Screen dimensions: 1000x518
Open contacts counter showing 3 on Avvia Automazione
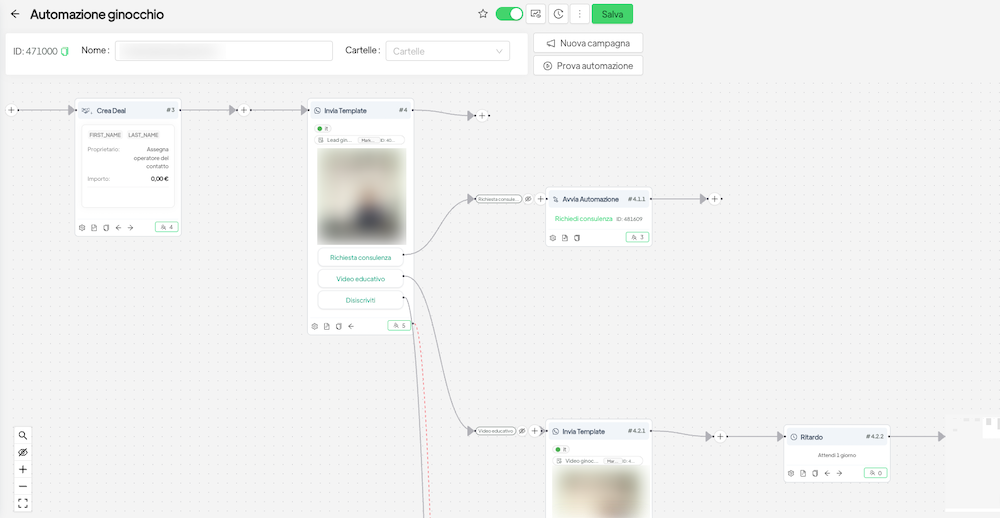[637, 237]
